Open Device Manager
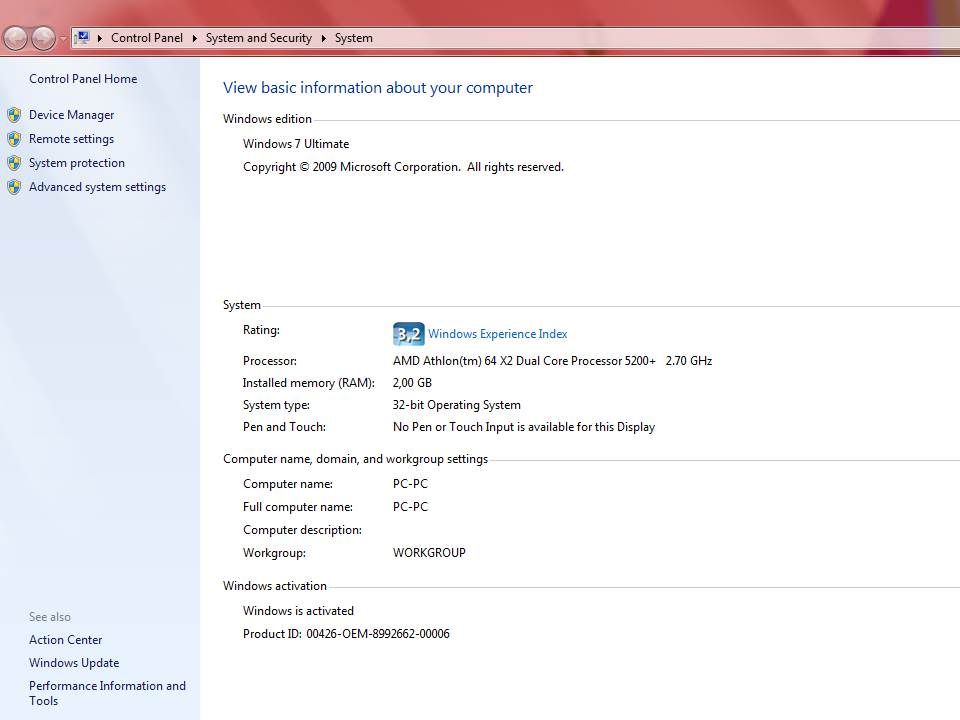Screen dimensions: 960x720 click(x=72, y=114)
